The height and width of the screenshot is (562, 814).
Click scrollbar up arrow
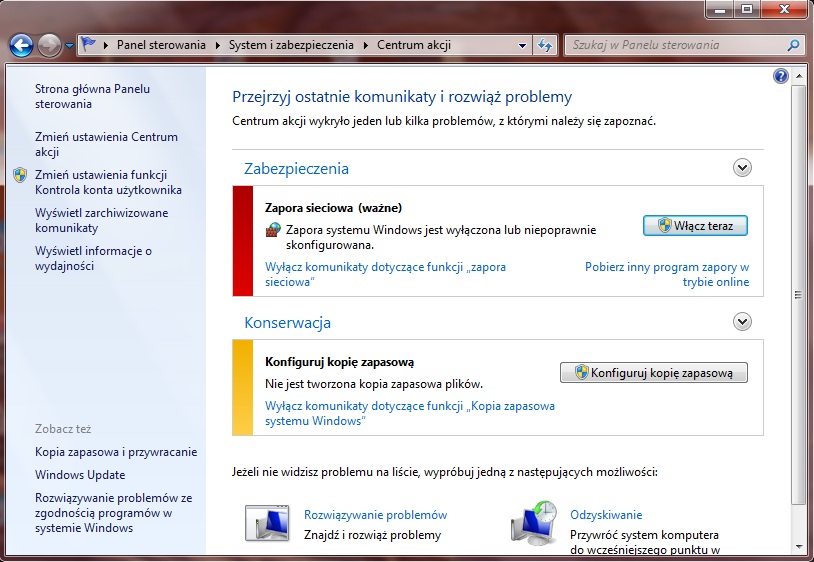798,77
